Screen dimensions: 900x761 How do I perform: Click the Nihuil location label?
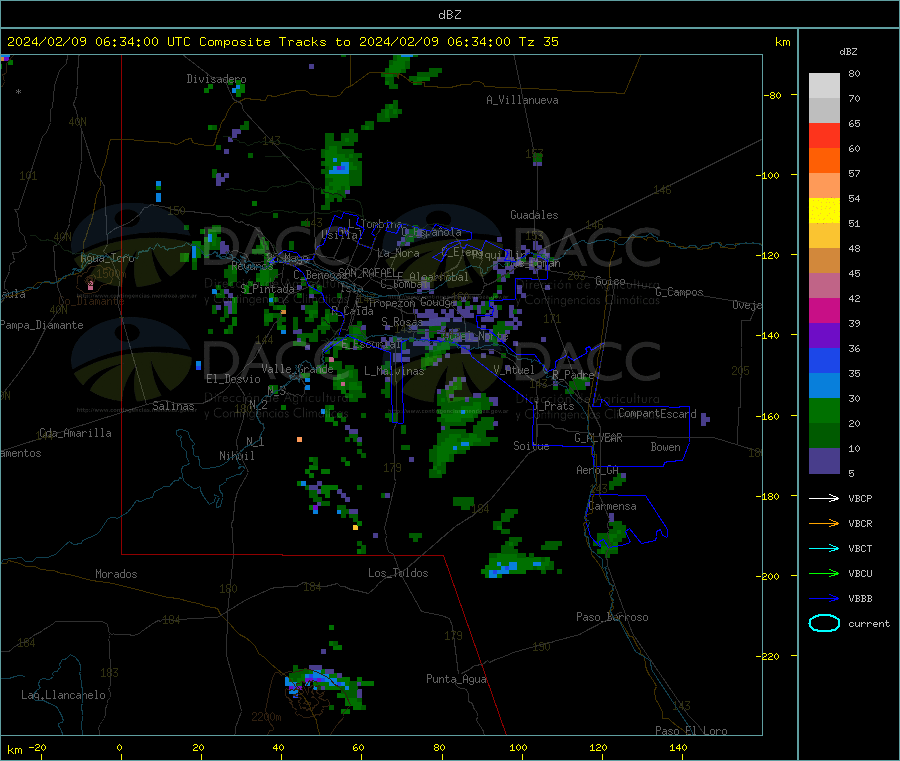click(x=237, y=456)
